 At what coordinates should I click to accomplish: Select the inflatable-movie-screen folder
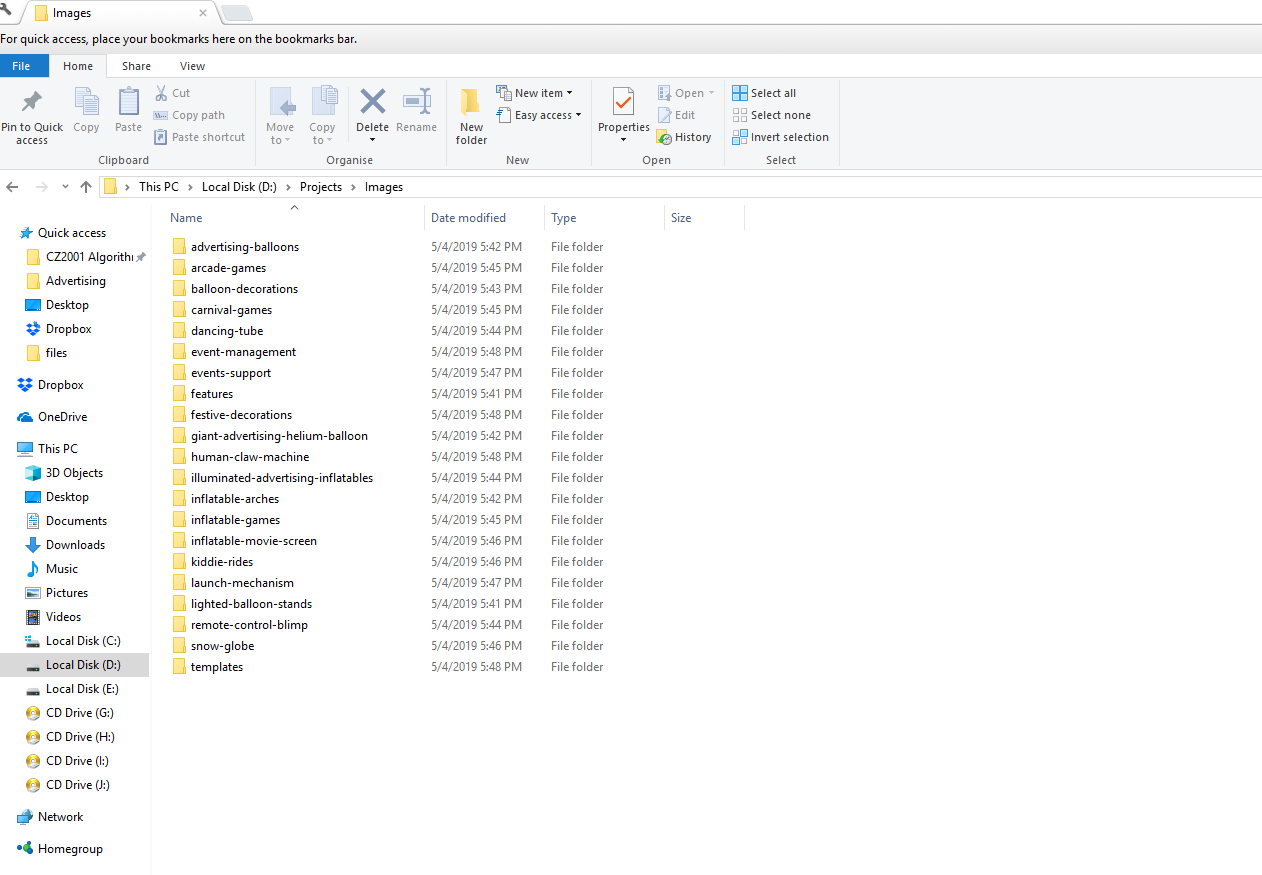[253, 541]
